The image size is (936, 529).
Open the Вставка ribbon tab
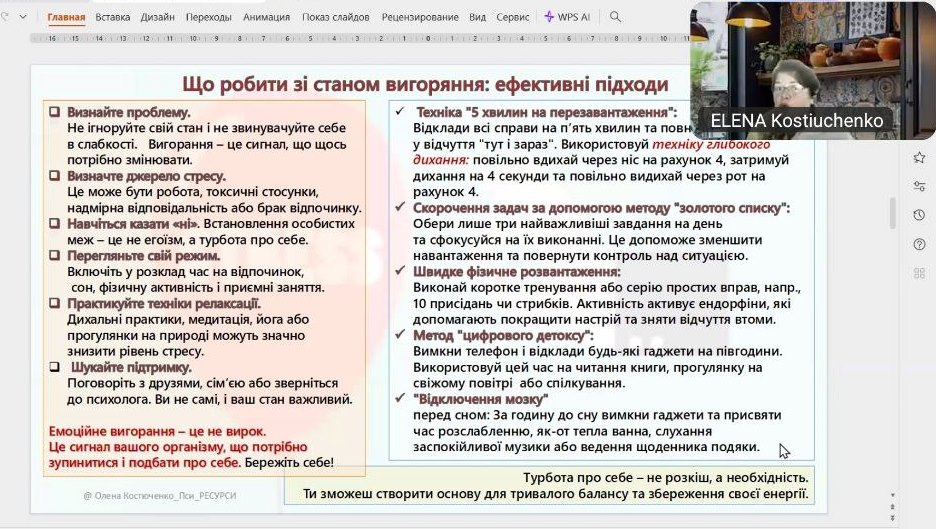coord(112,17)
